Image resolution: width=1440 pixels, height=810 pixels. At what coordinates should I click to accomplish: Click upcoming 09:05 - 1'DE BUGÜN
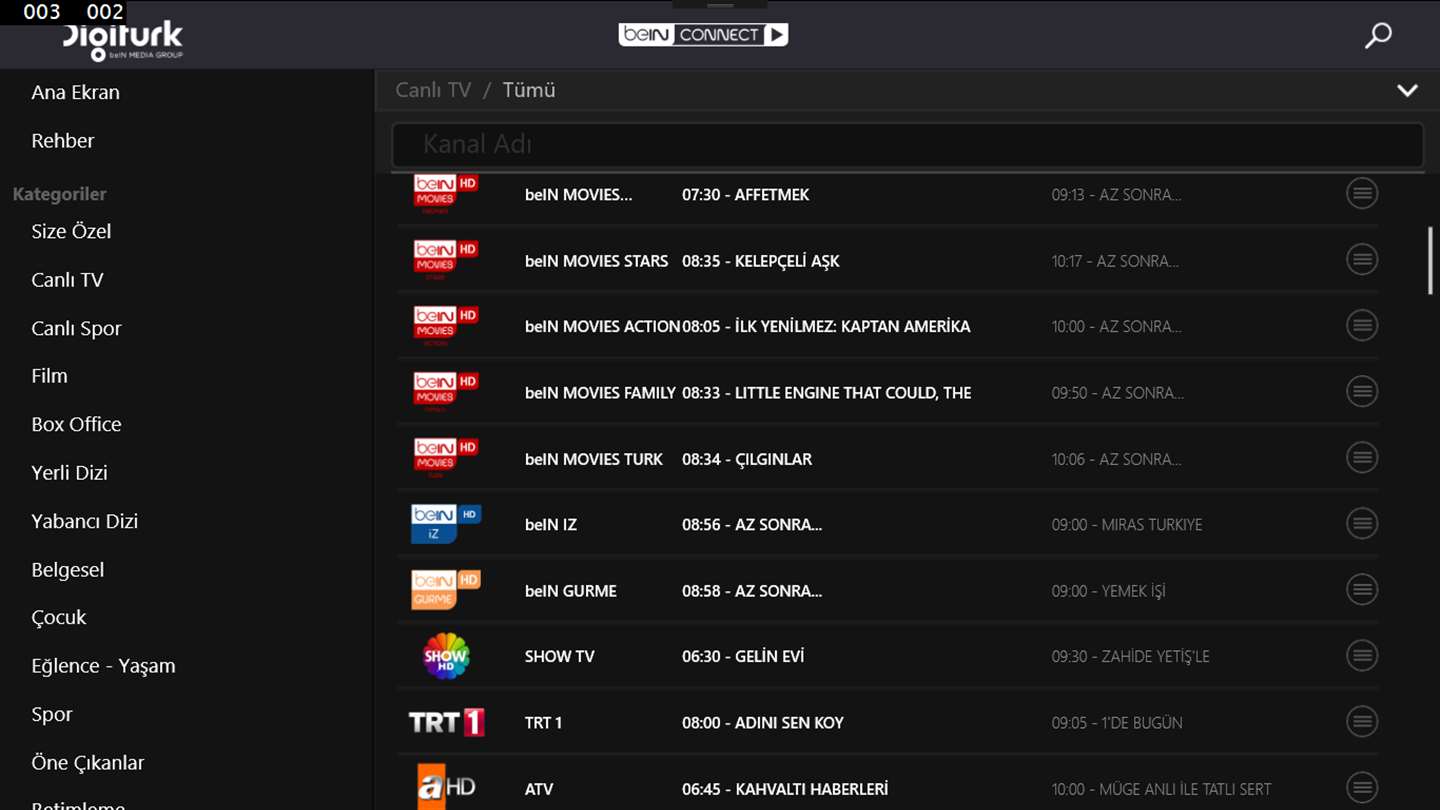coord(1116,723)
